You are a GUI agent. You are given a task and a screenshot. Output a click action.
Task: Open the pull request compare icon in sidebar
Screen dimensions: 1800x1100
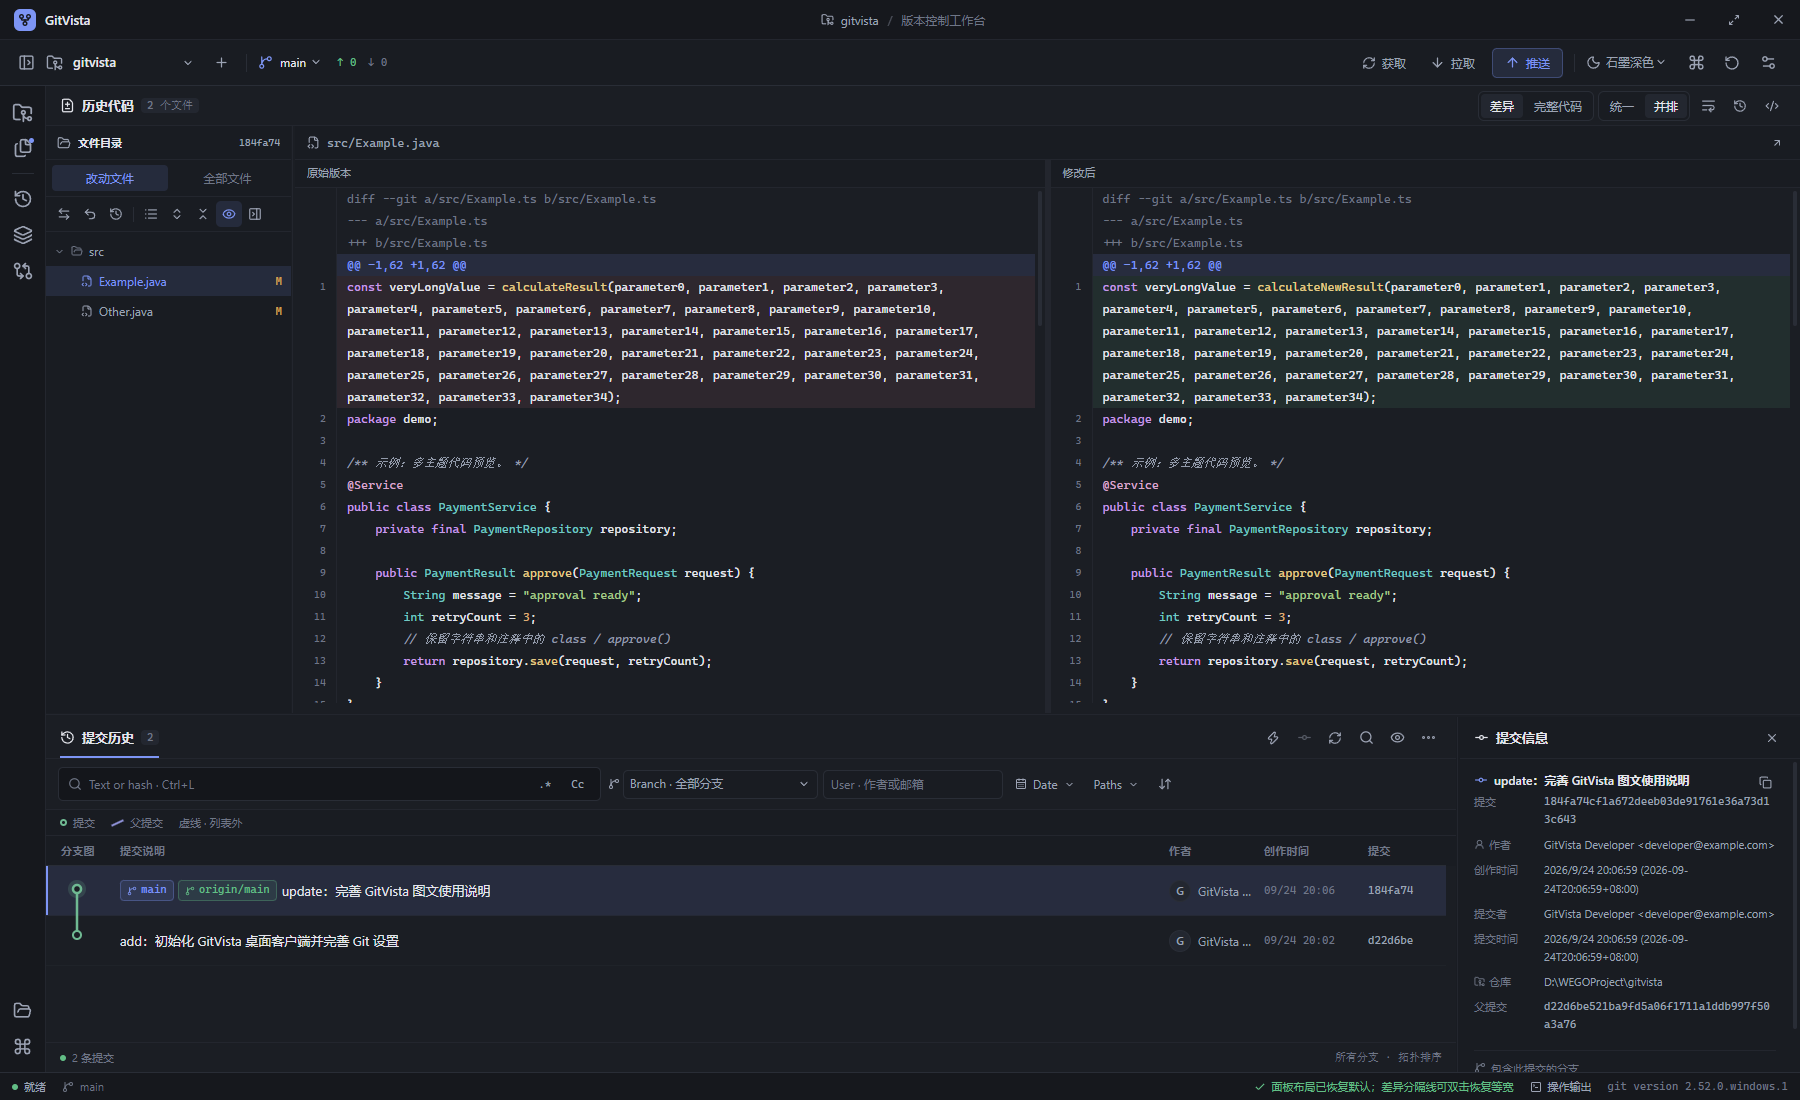[22, 271]
